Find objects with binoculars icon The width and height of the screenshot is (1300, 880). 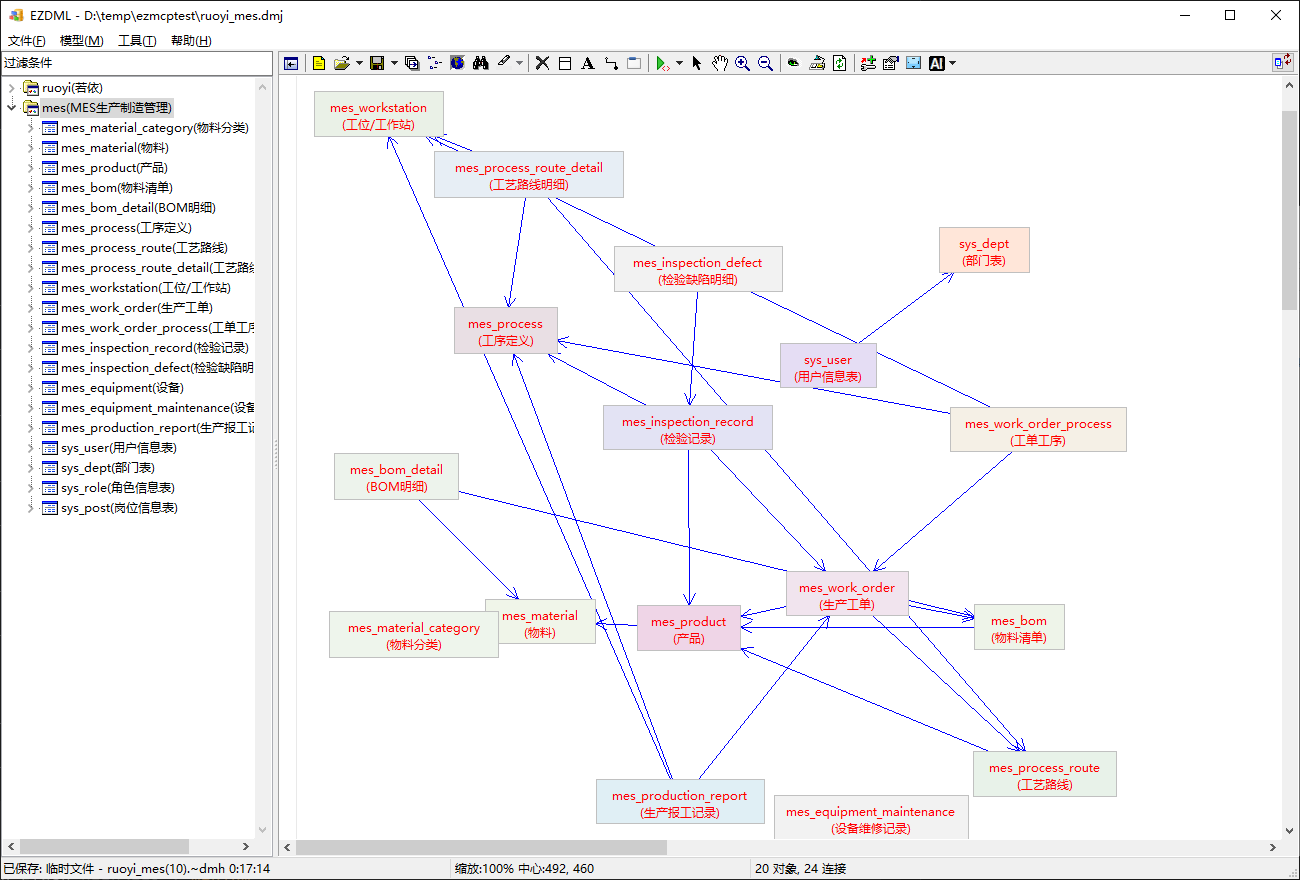click(x=481, y=63)
